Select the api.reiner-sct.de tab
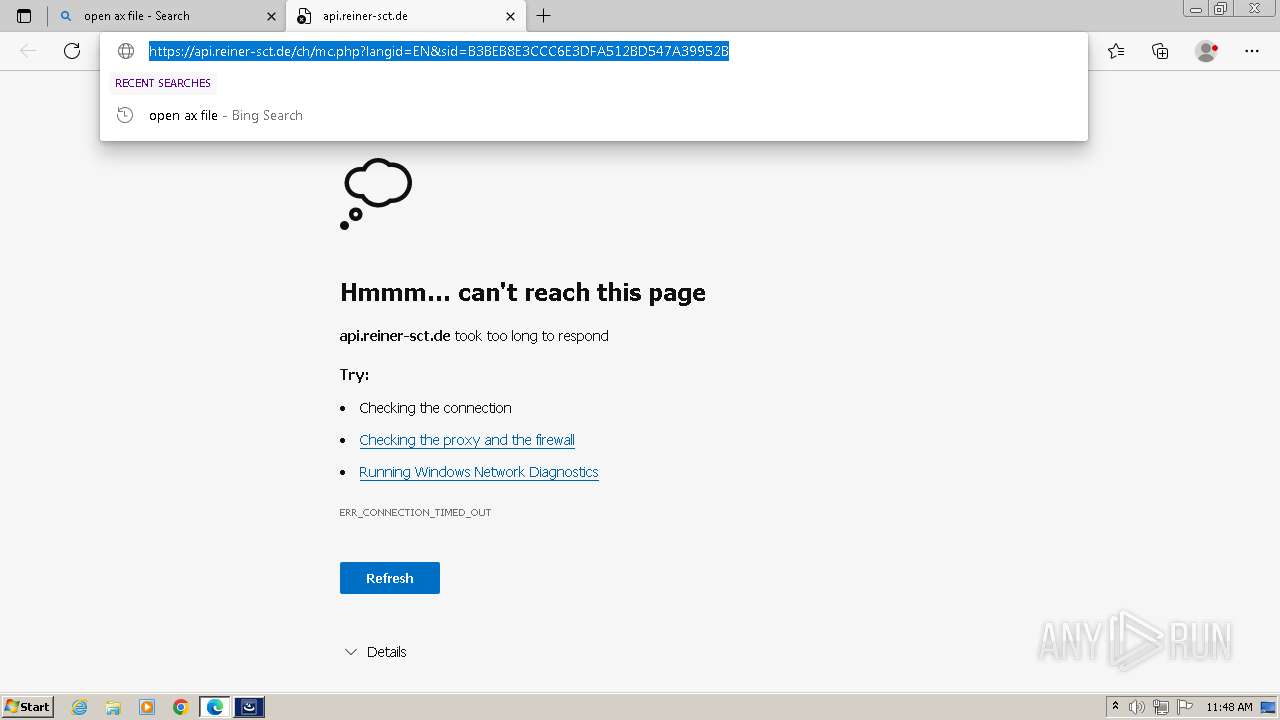Viewport: 1280px width, 720px height. coord(406,16)
